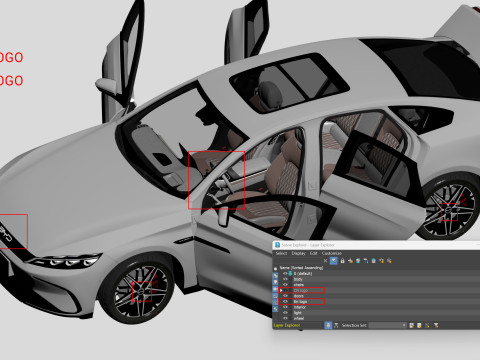The width and height of the screenshot is (480, 360).
Task: Hide the light layer with its eye icon
Action: (285, 313)
